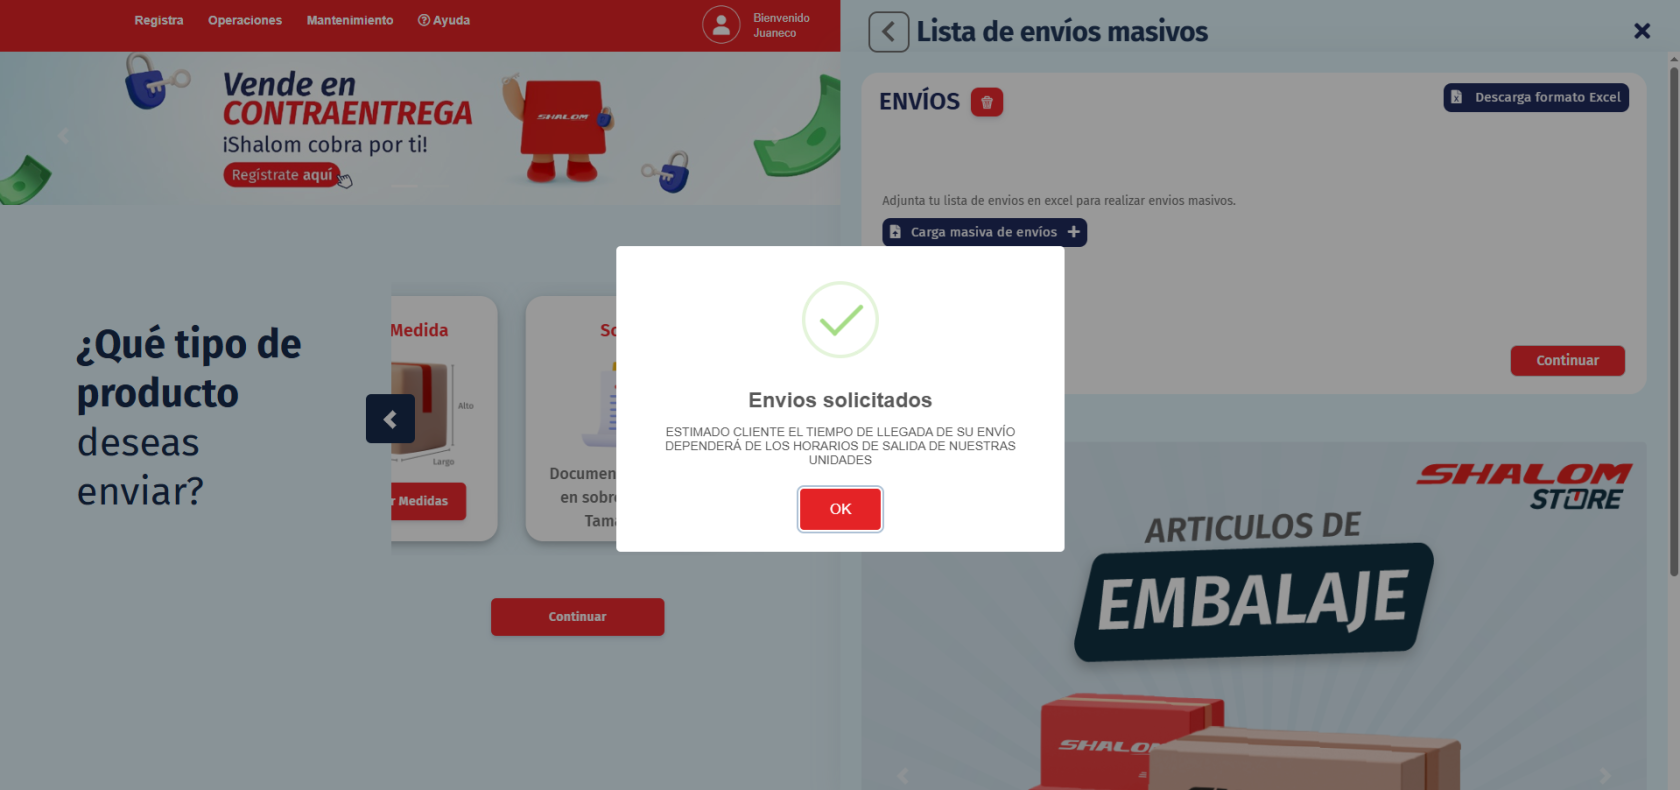The image size is (1680, 790).
Task: Click Descarga formato Excel button
Action: coord(1536,97)
